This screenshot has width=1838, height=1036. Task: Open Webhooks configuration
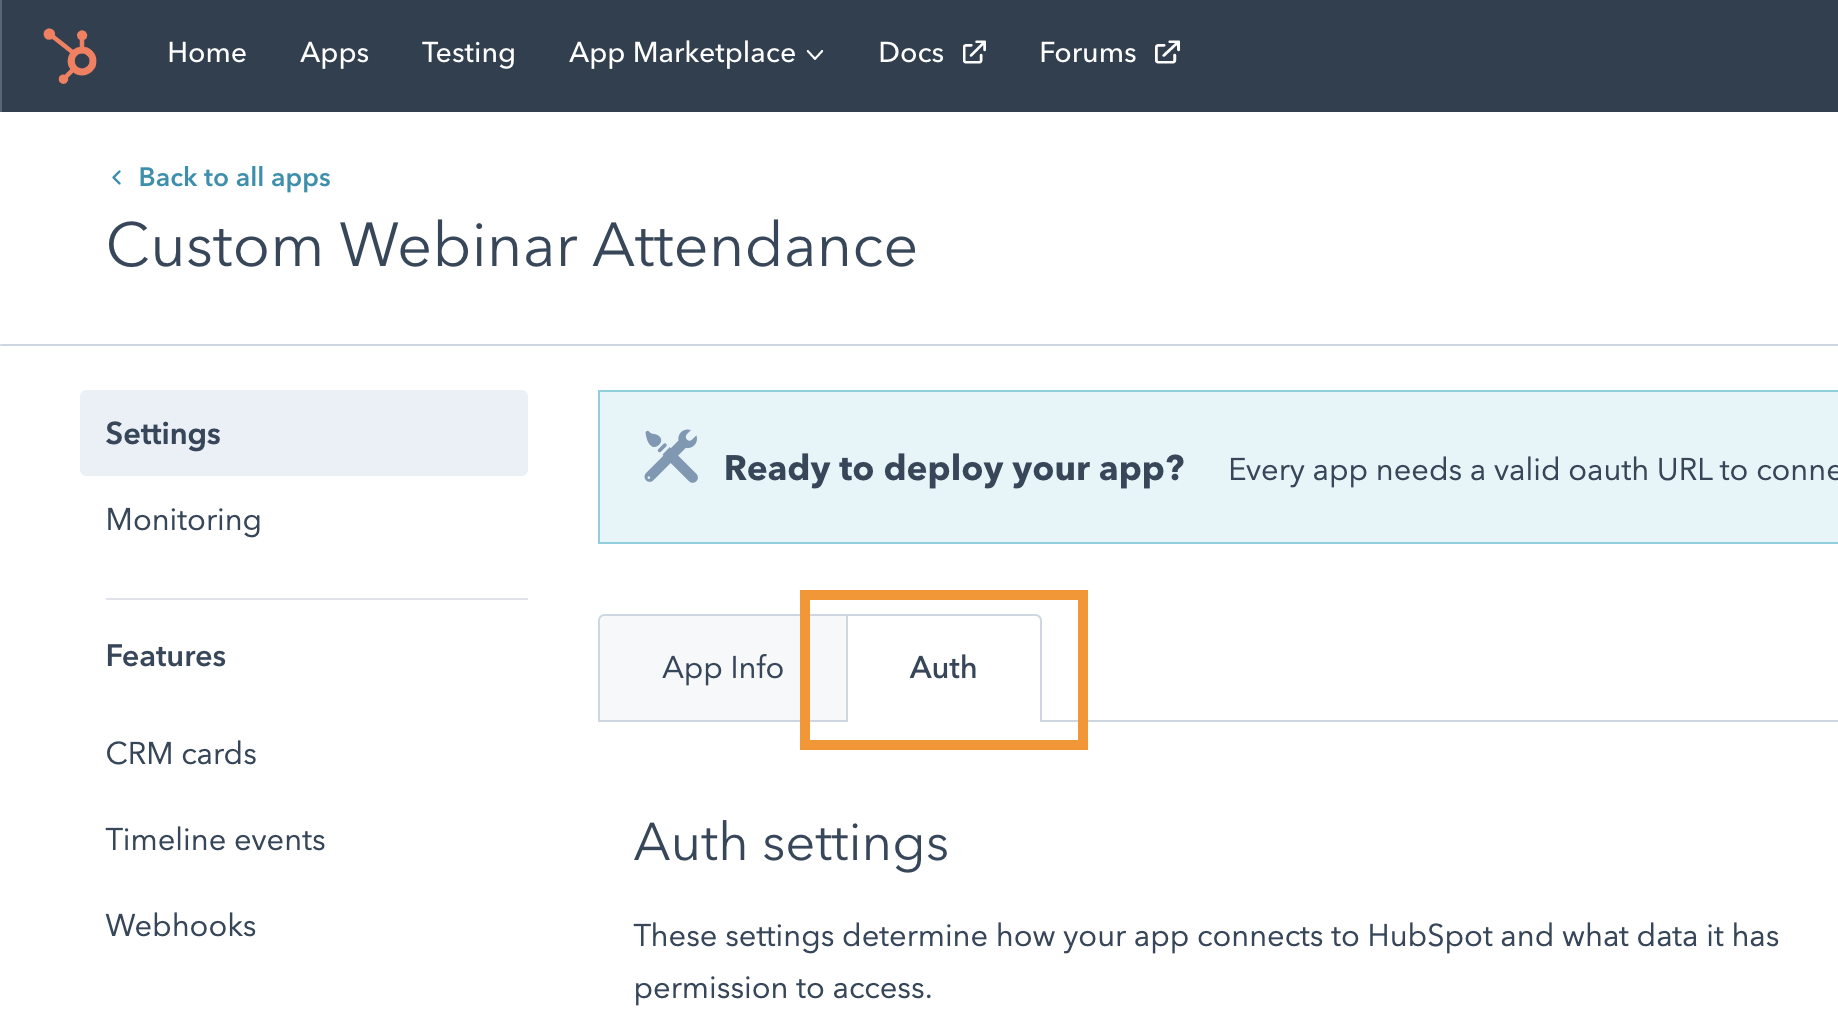click(x=180, y=925)
